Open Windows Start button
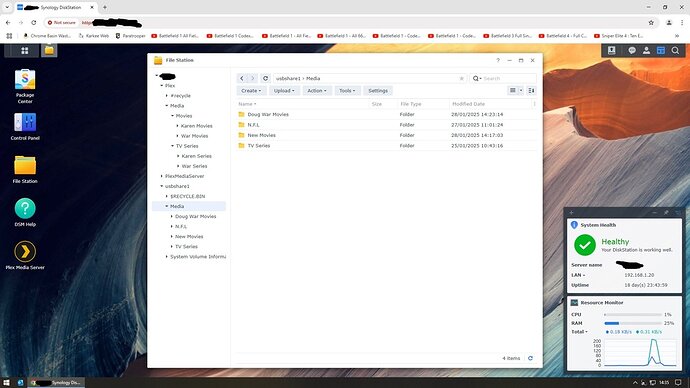Image resolution: width=690 pixels, height=388 pixels. [6, 383]
